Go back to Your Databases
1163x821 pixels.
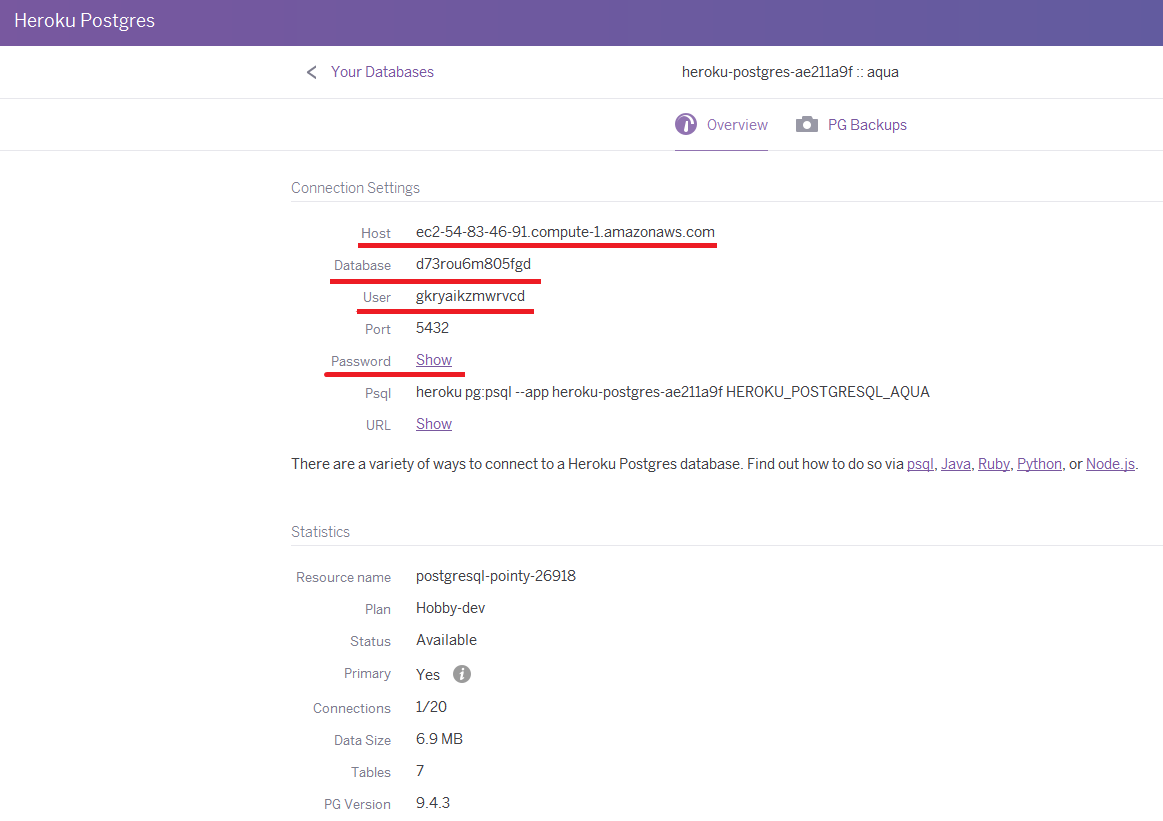coord(382,72)
